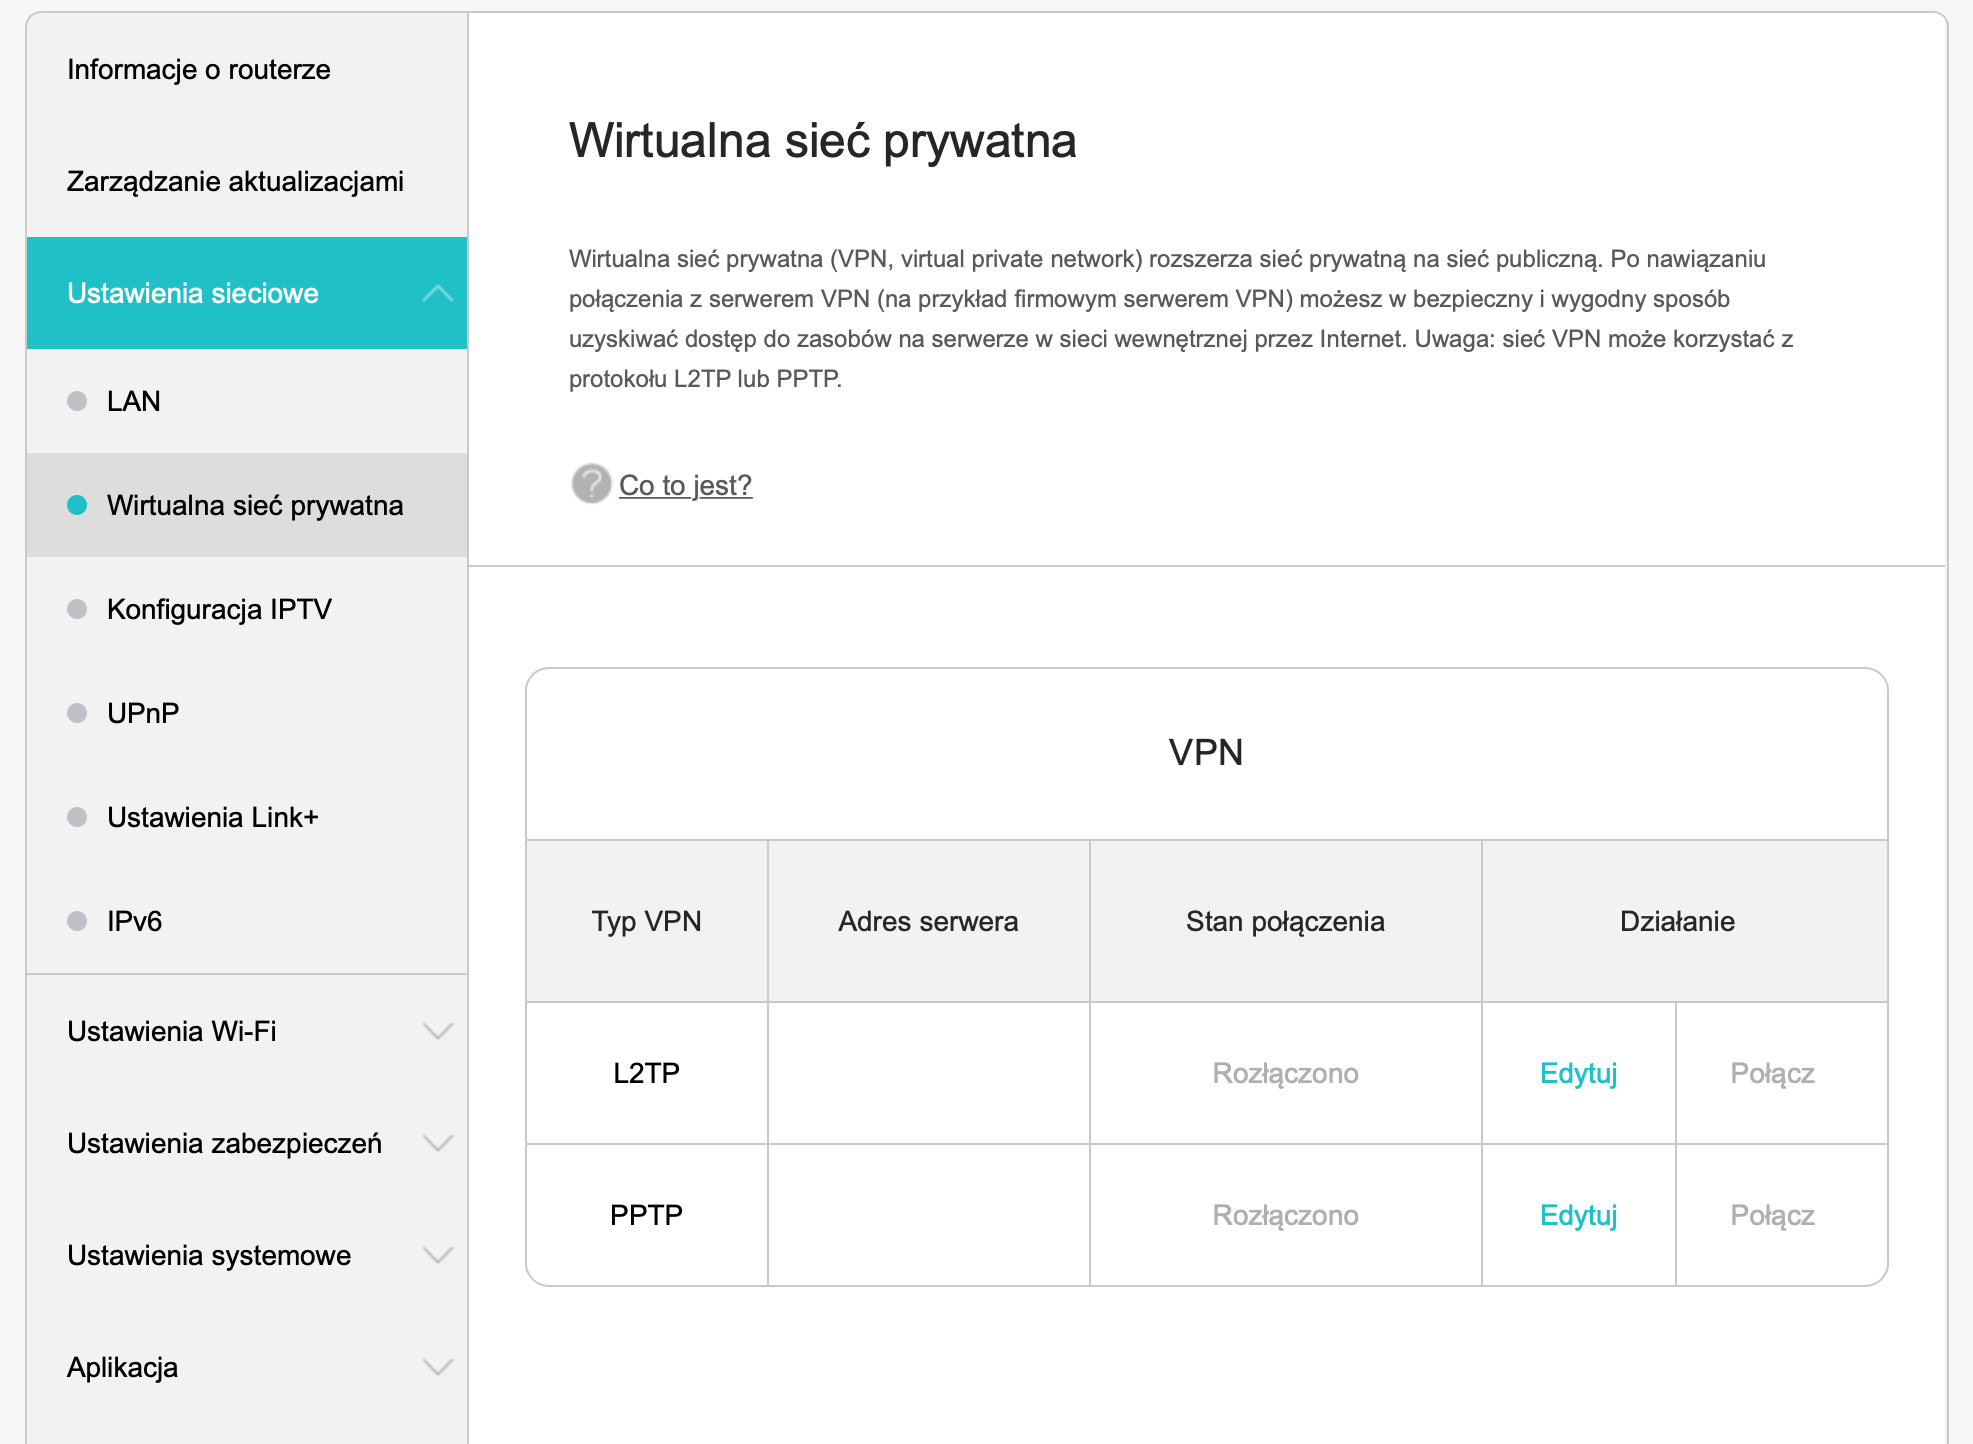Click the dot icon next to Konfiguracja IPTV

(x=77, y=609)
